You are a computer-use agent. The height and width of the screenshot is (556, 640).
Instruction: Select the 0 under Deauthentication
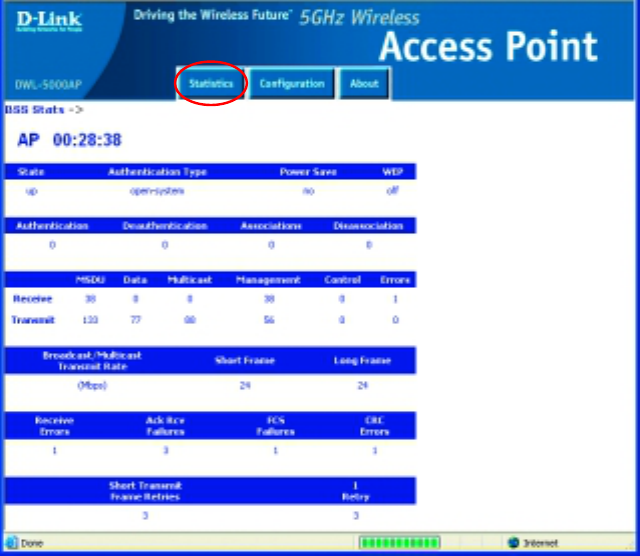(x=165, y=245)
